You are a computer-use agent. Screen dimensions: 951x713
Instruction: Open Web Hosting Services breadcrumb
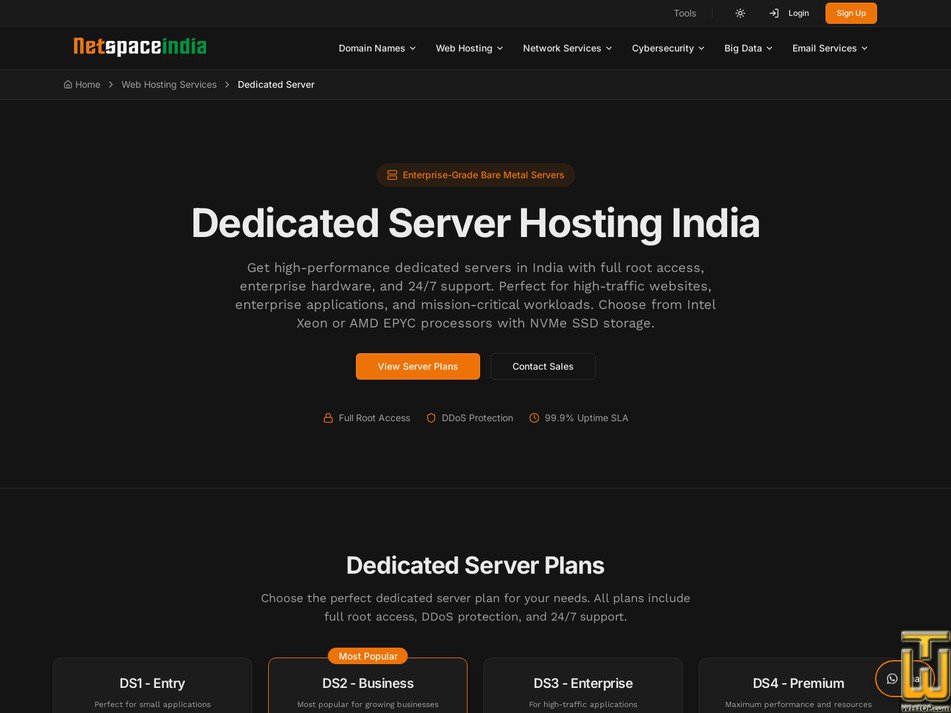(x=169, y=84)
